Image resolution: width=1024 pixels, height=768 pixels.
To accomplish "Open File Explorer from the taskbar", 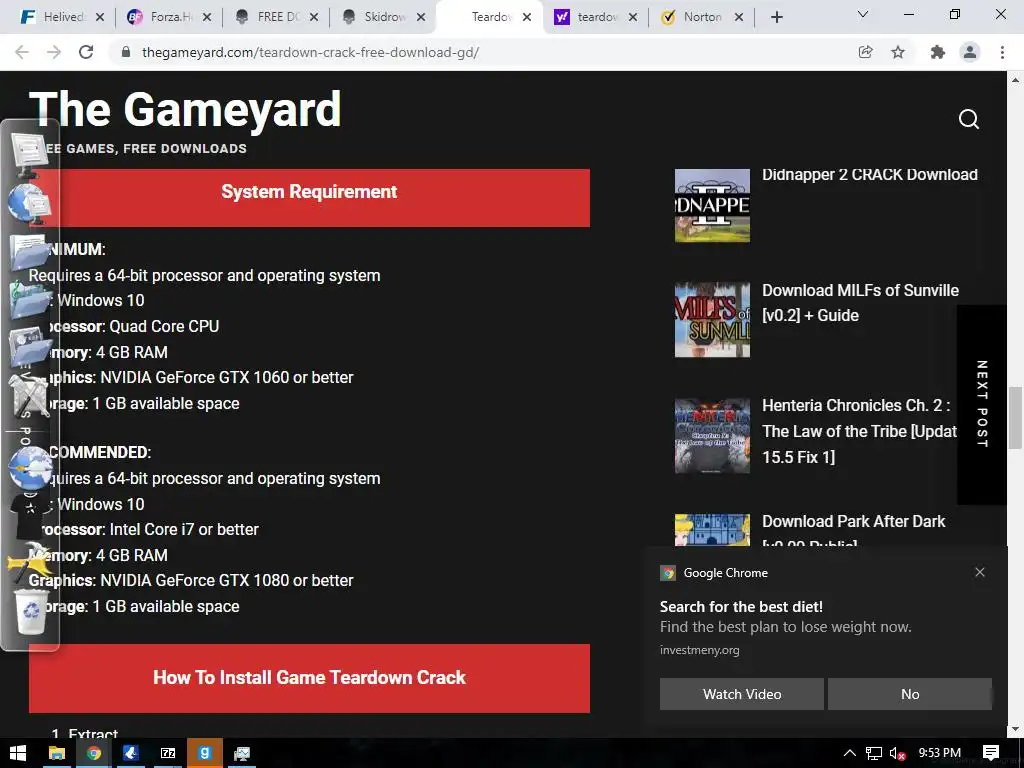I will click(57, 753).
